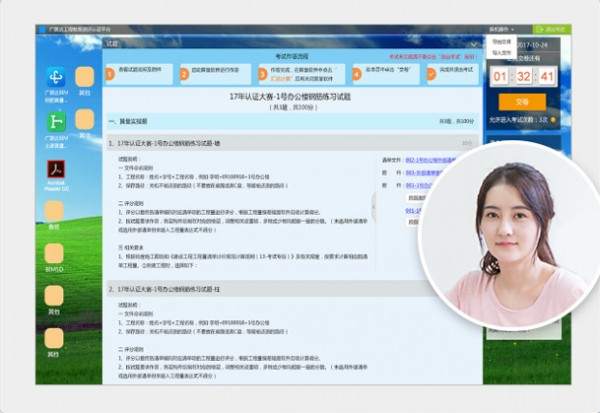Viewport: 600px width, 413px height.
Task: Launch the Acrobat Reader DC desktop icon
Action: (55, 169)
